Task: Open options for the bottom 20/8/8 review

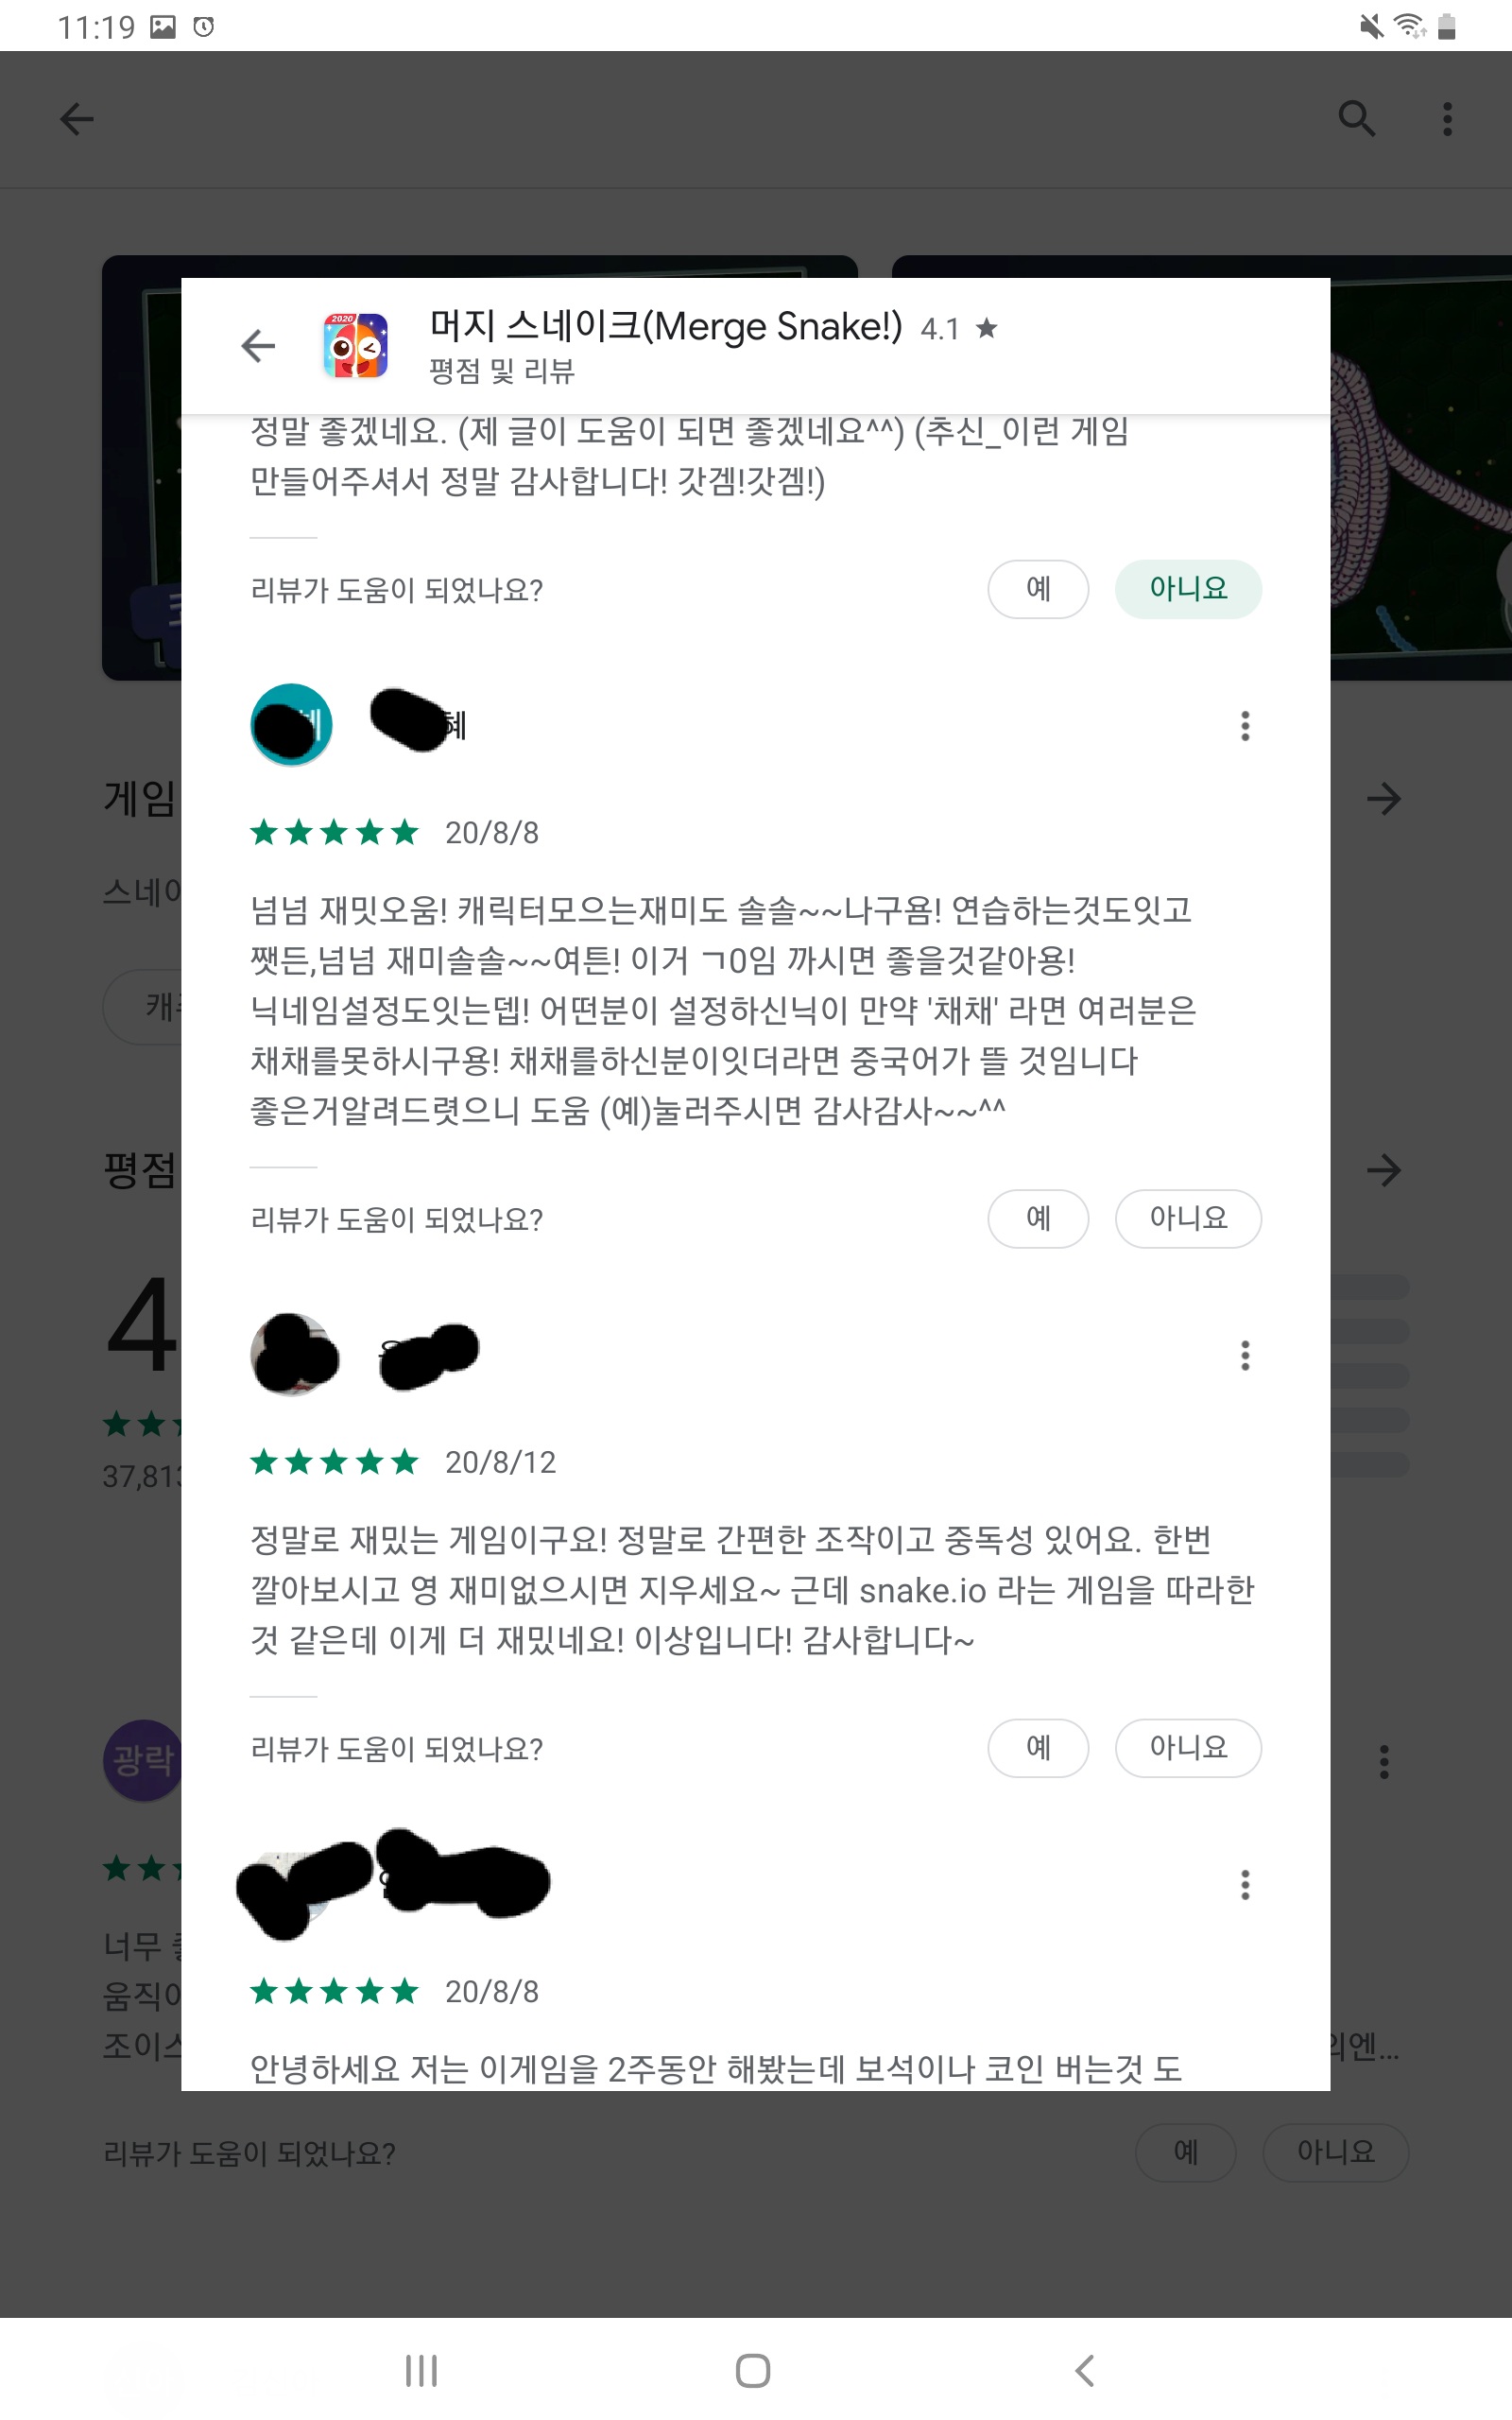Action: (x=1245, y=1885)
